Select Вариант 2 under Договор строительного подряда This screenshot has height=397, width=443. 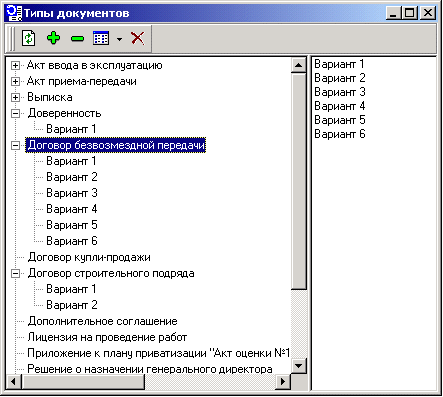coord(72,305)
